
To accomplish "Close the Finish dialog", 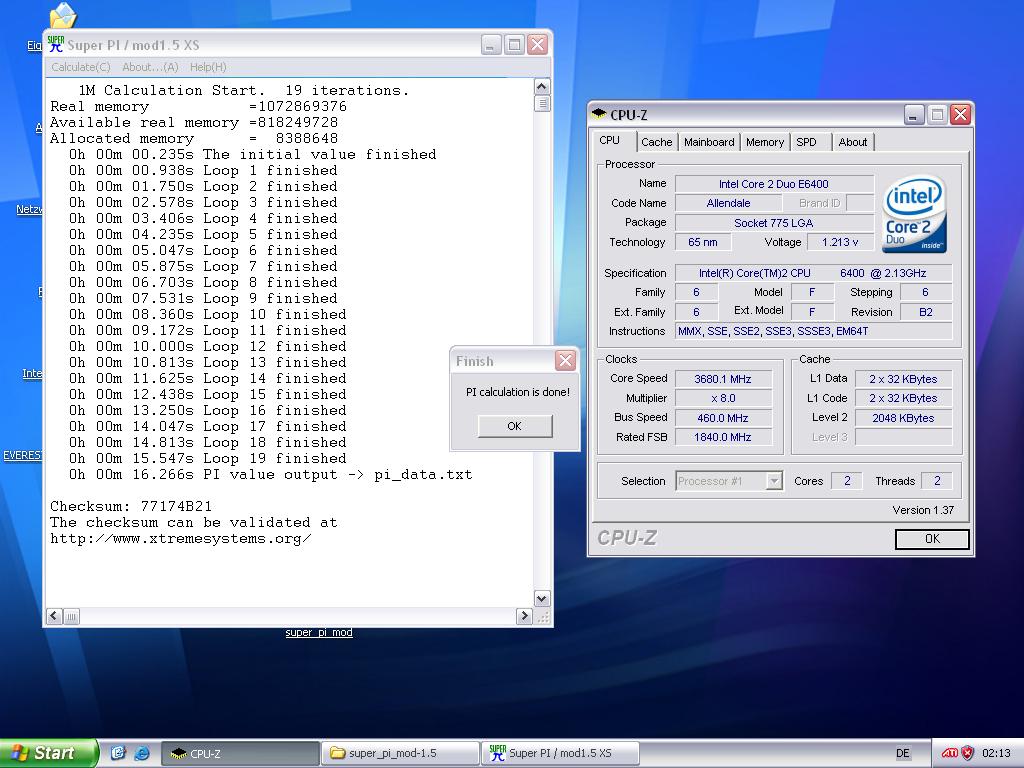I will (x=566, y=360).
